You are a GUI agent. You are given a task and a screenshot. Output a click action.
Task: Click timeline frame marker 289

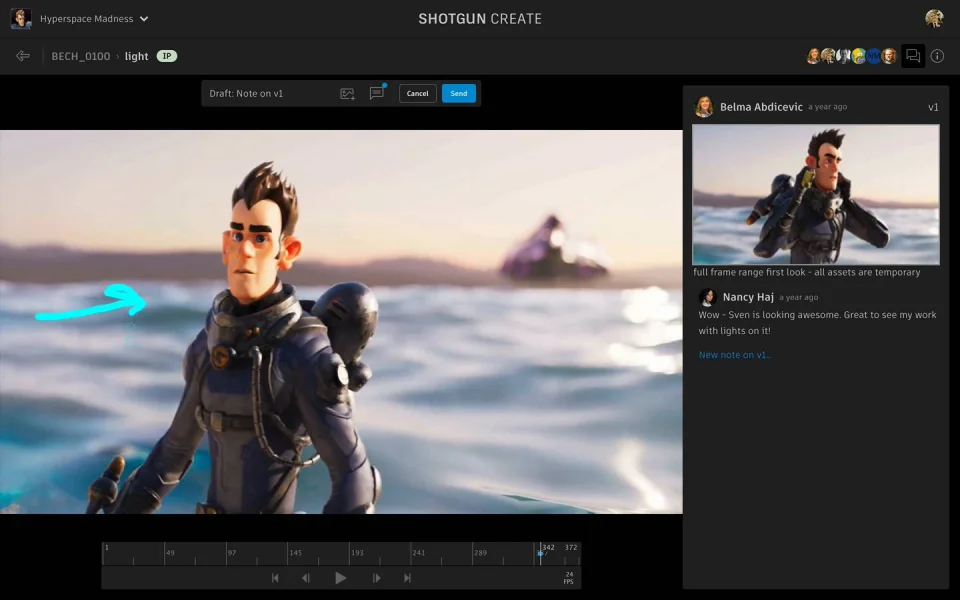480,553
